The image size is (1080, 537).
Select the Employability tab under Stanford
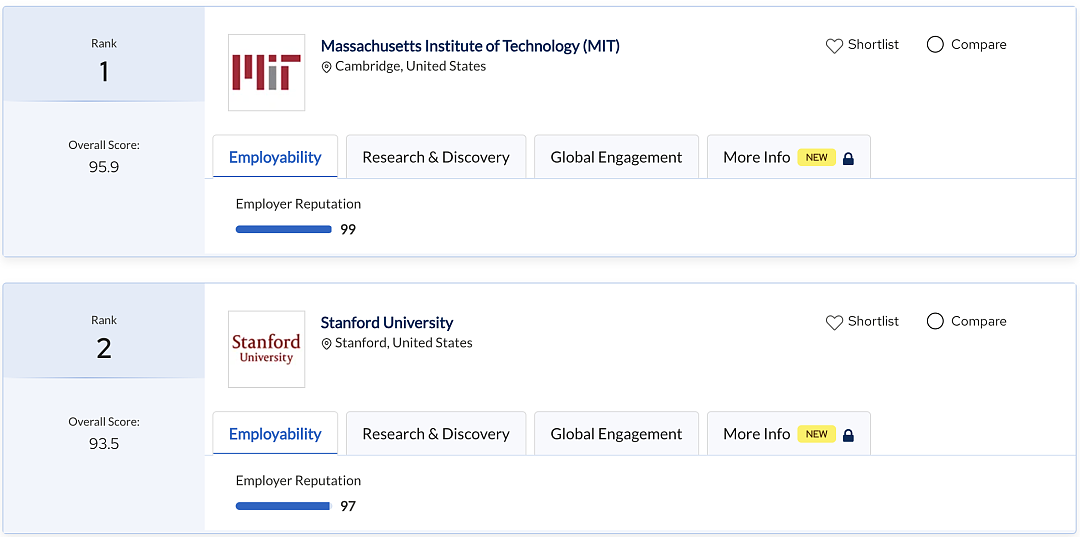275,434
